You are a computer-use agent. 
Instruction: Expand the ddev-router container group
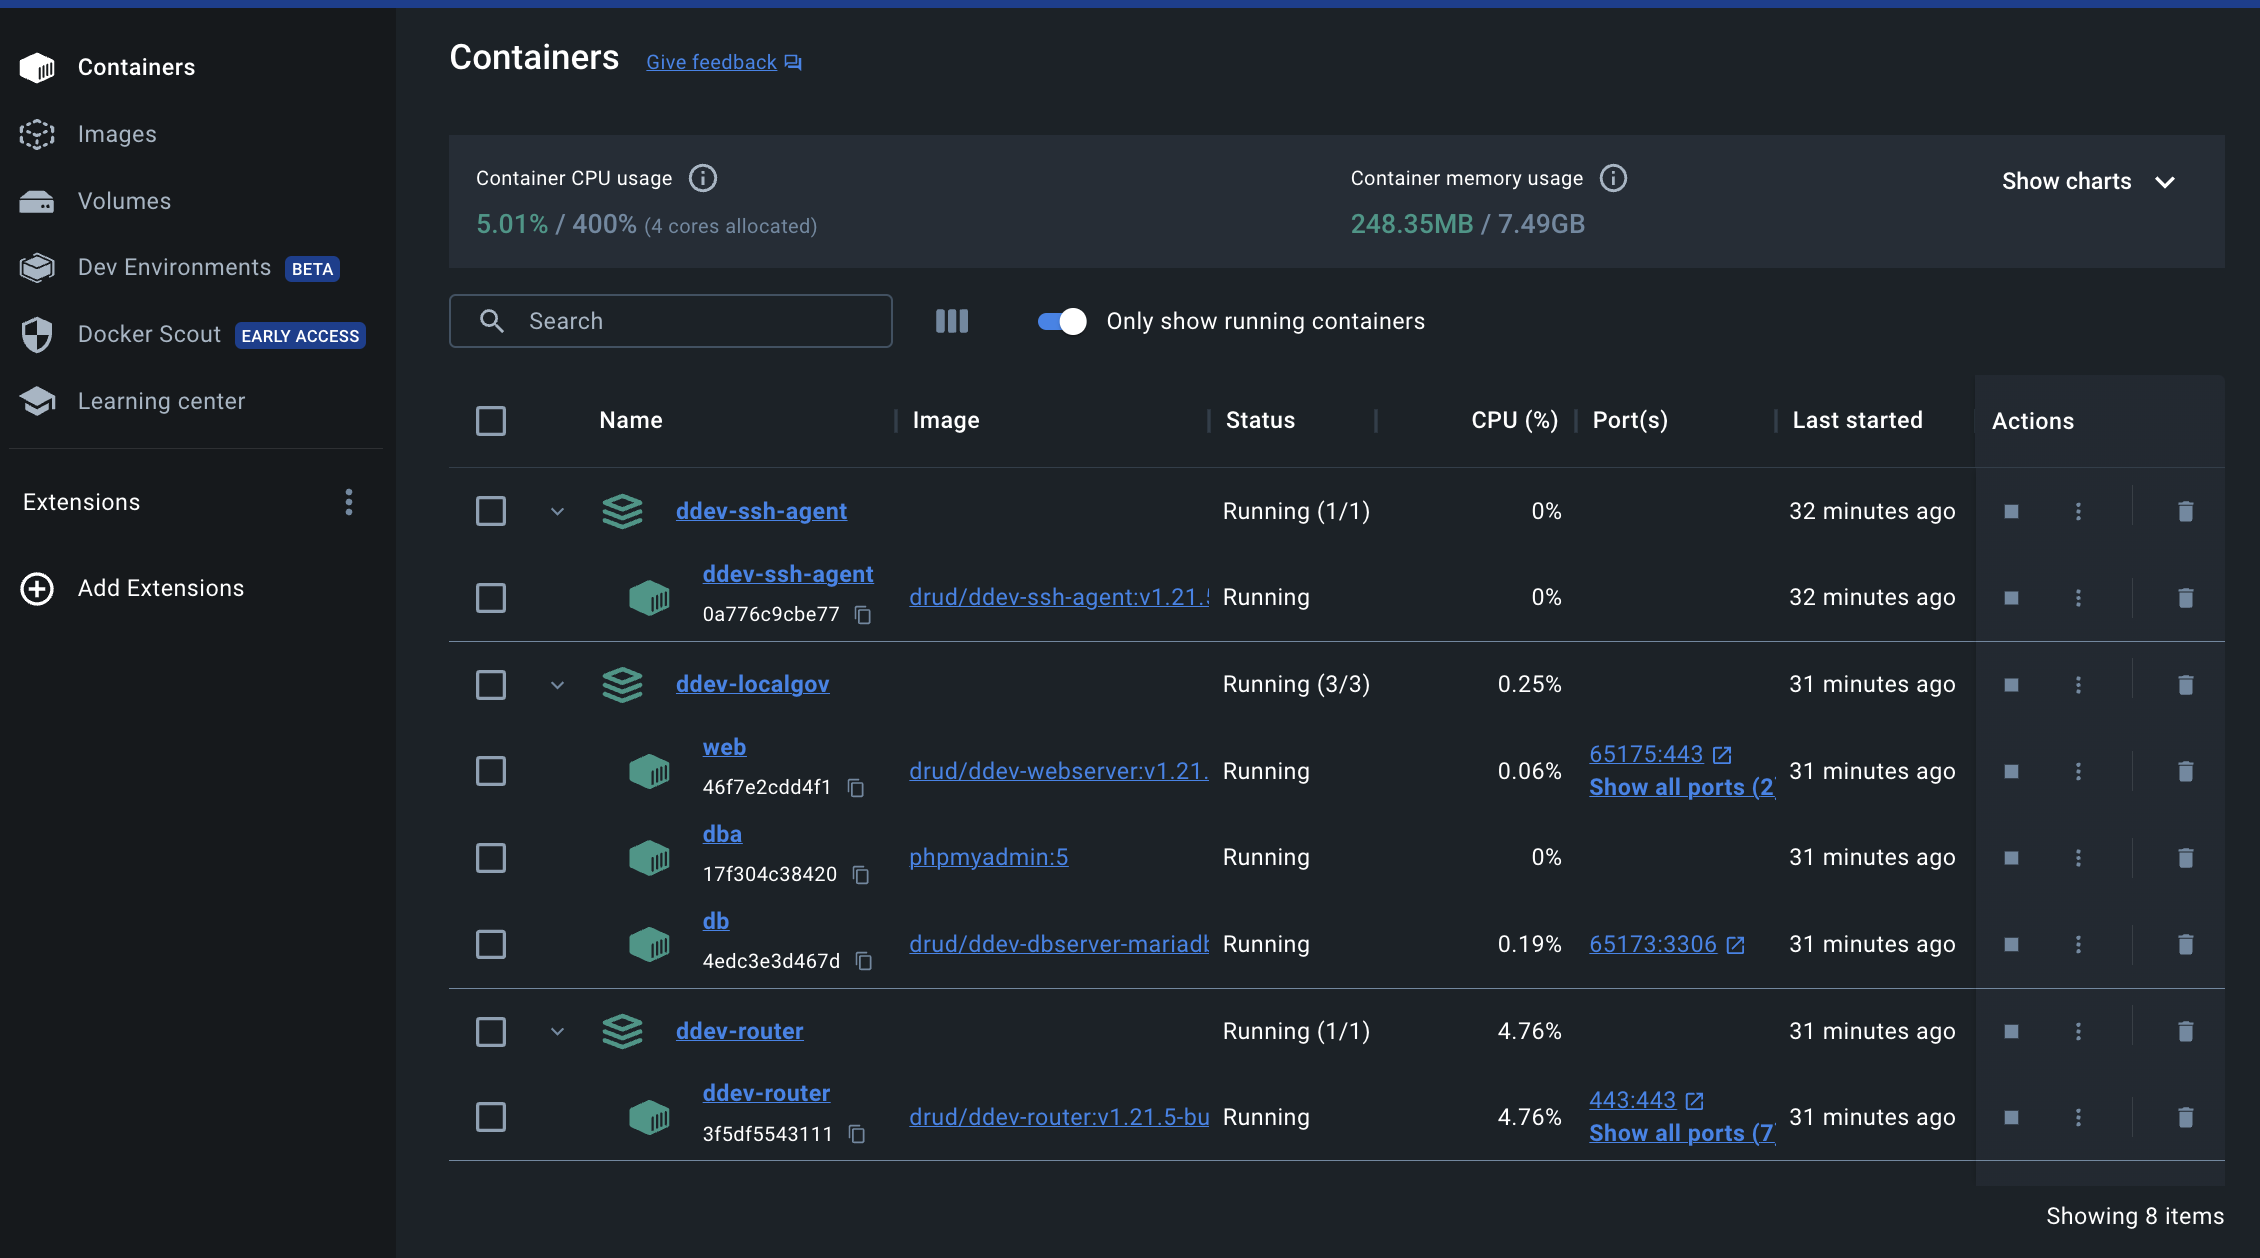click(x=553, y=1030)
